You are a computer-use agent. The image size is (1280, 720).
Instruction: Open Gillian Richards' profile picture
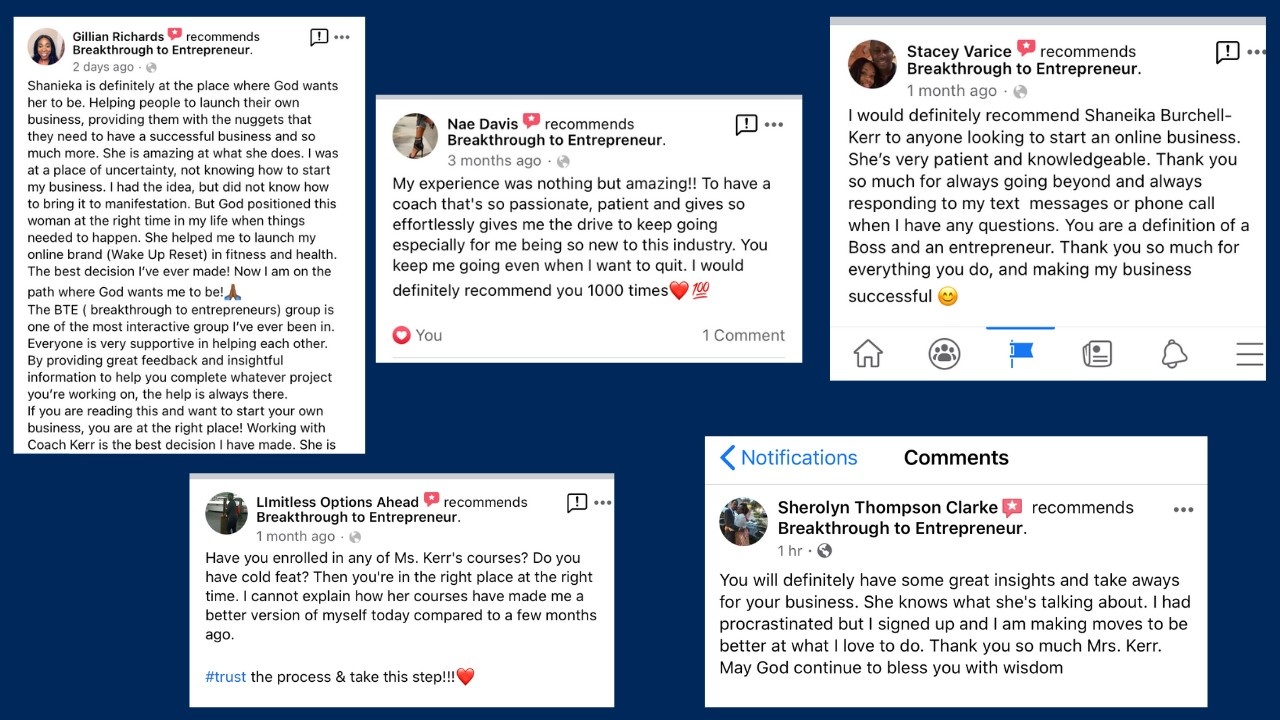click(x=46, y=46)
